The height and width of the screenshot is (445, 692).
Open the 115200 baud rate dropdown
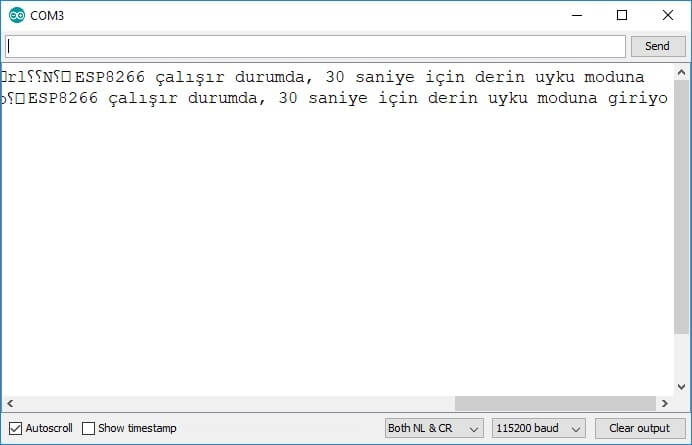pos(539,428)
